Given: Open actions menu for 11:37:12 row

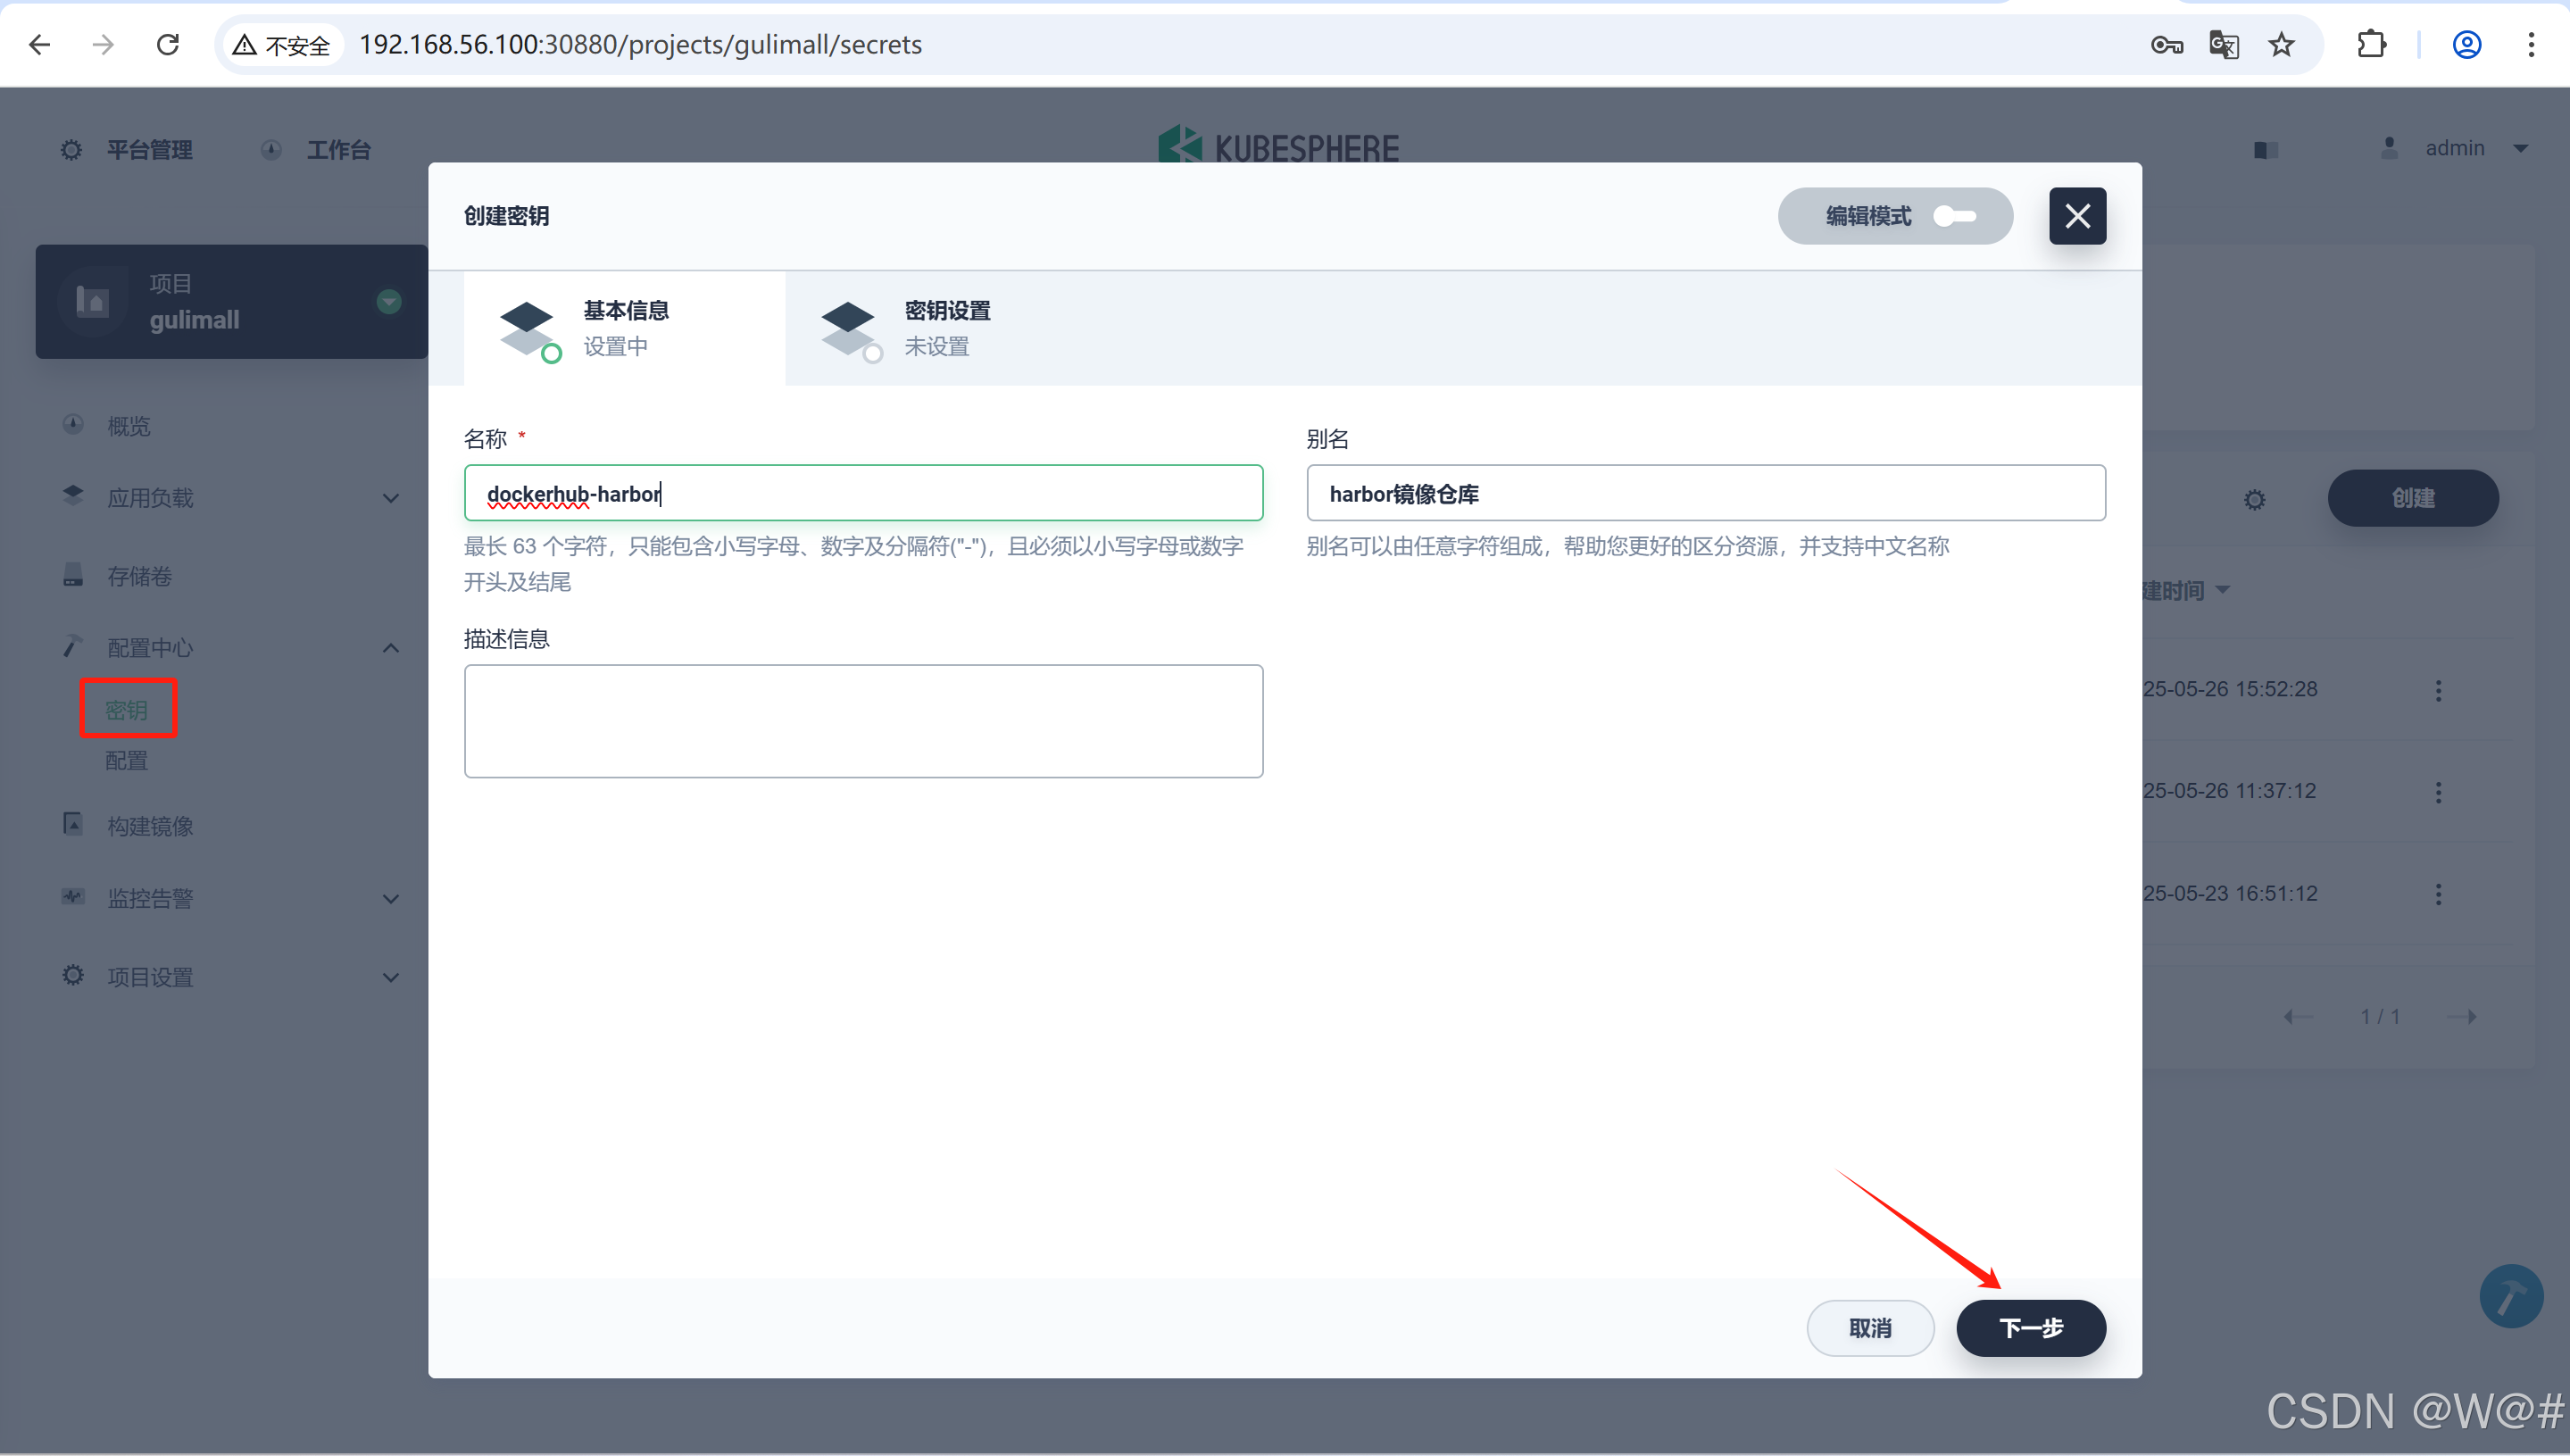Looking at the screenshot, I should pos(2438,792).
